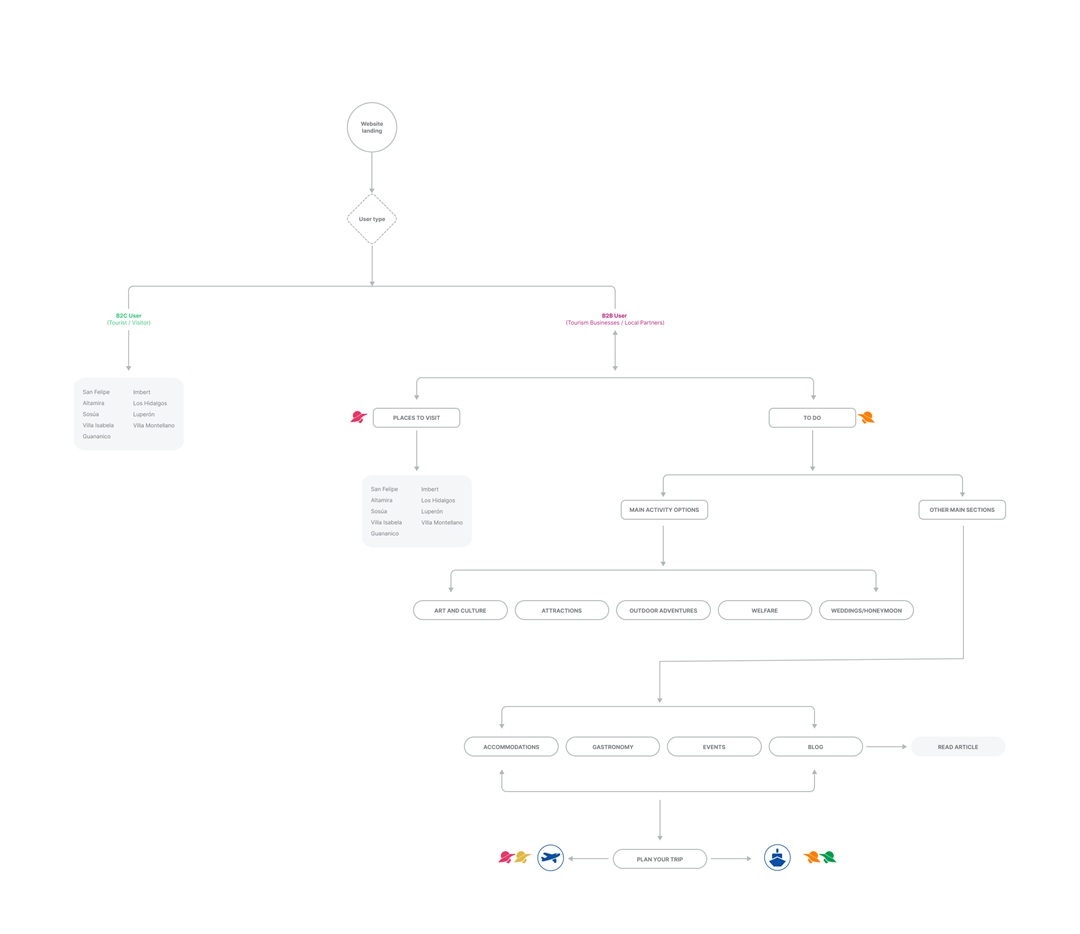Screen dimensions: 1080x934
Task: Click the orange hat icon beside the ship
Action: point(811,857)
